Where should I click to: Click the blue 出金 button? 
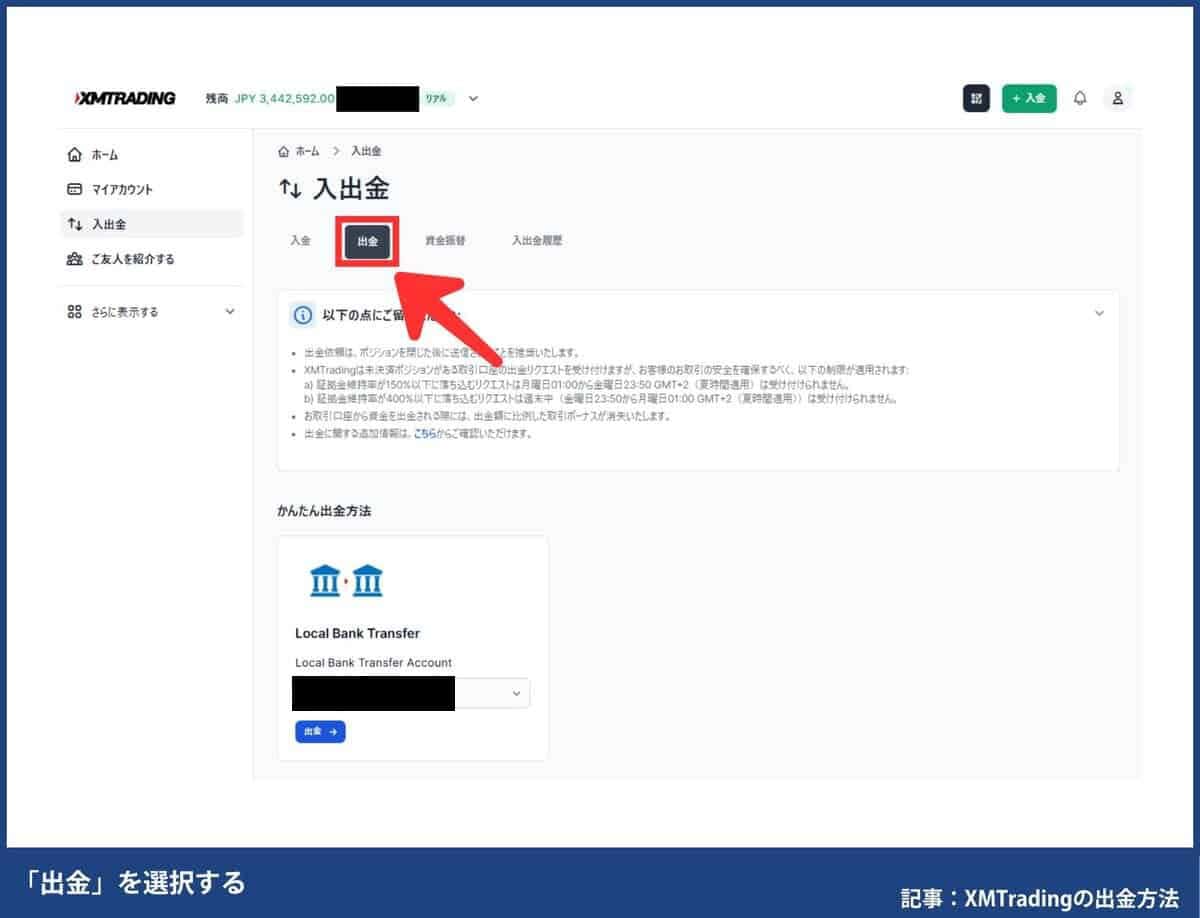[320, 732]
